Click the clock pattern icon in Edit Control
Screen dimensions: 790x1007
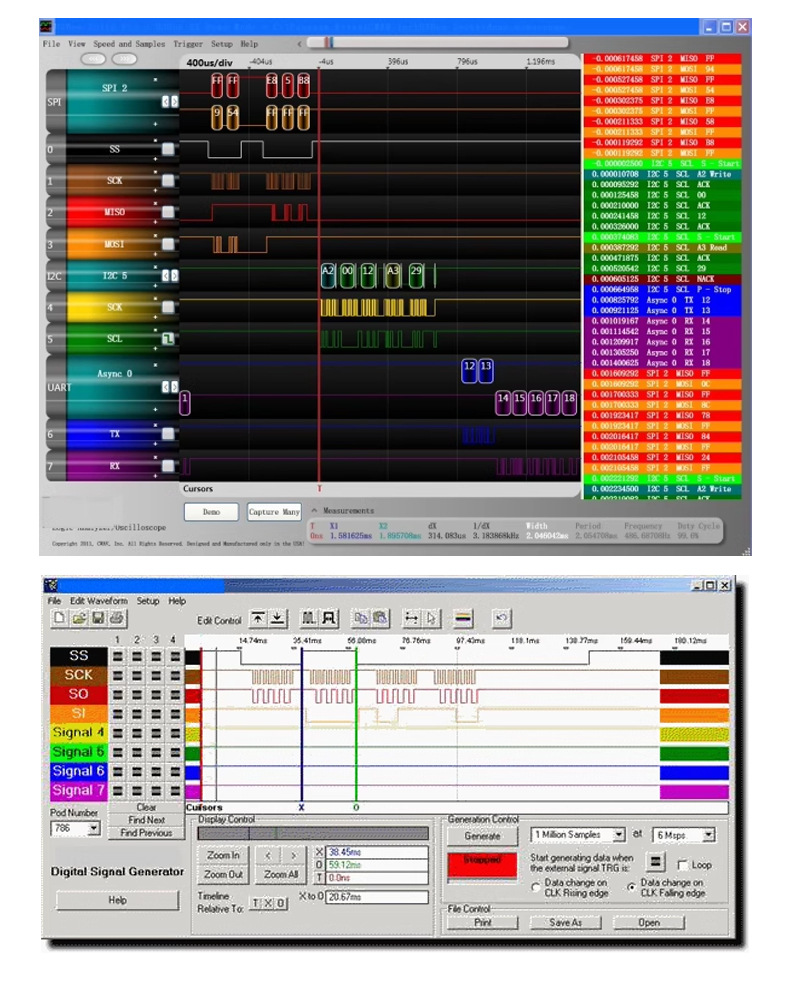[x=309, y=618]
